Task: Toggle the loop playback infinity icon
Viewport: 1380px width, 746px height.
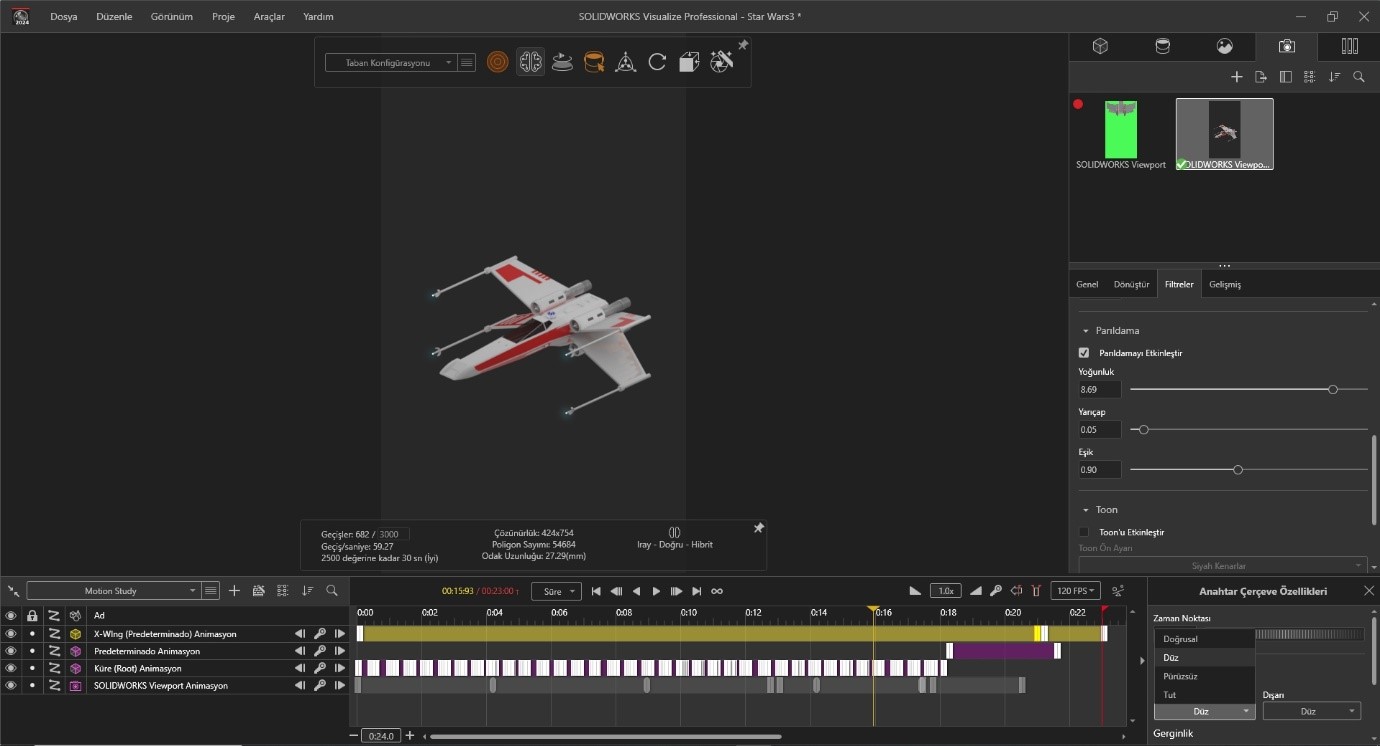Action: click(x=717, y=591)
